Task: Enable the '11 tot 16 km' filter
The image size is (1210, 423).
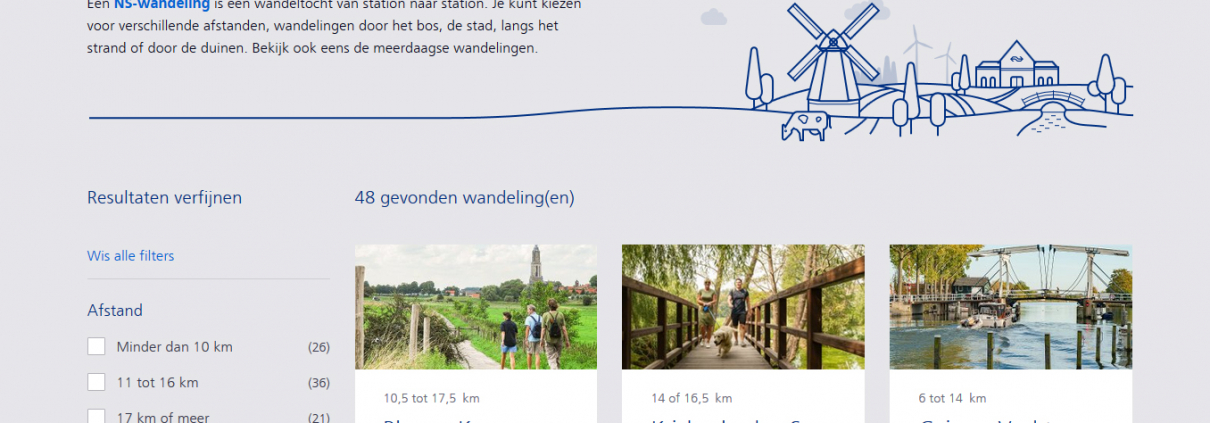Action: [x=96, y=382]
